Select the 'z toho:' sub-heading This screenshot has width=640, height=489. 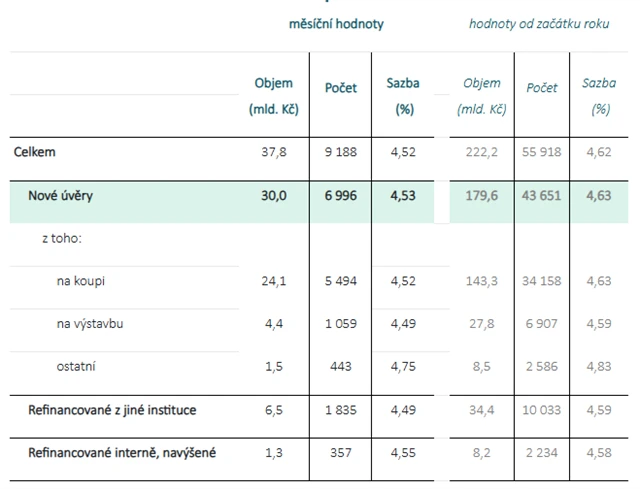click(61, 238)
